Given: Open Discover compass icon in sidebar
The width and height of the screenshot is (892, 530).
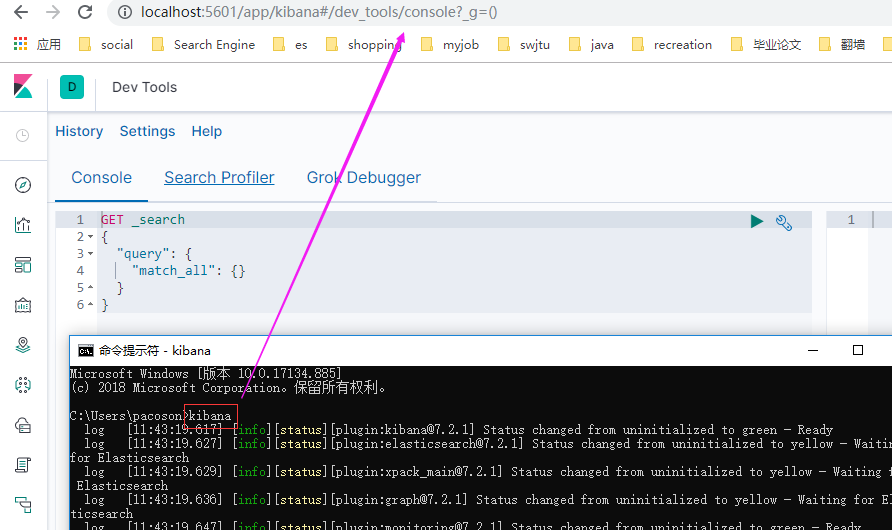Looking at the screenshot, I should pos(23,185).
